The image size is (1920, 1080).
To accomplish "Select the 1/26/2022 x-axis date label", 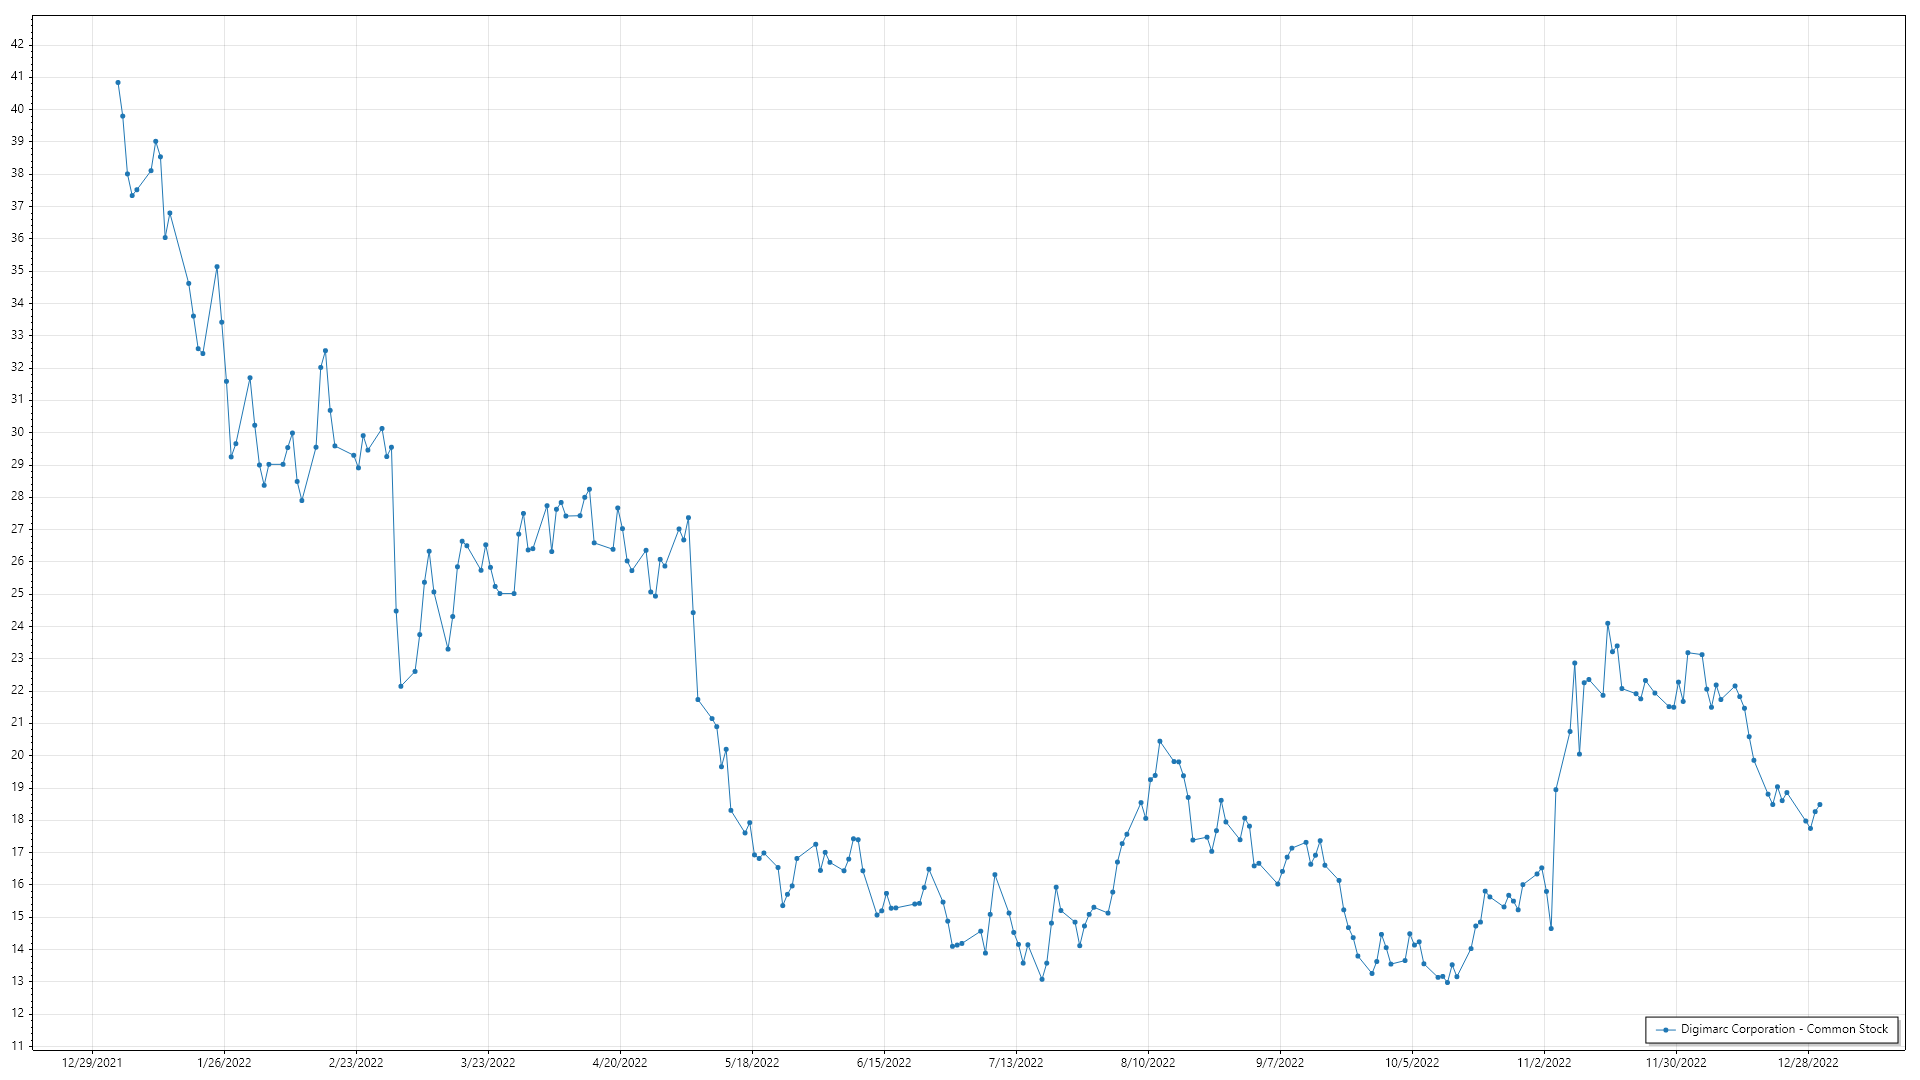I will (x=224, y=1063).
